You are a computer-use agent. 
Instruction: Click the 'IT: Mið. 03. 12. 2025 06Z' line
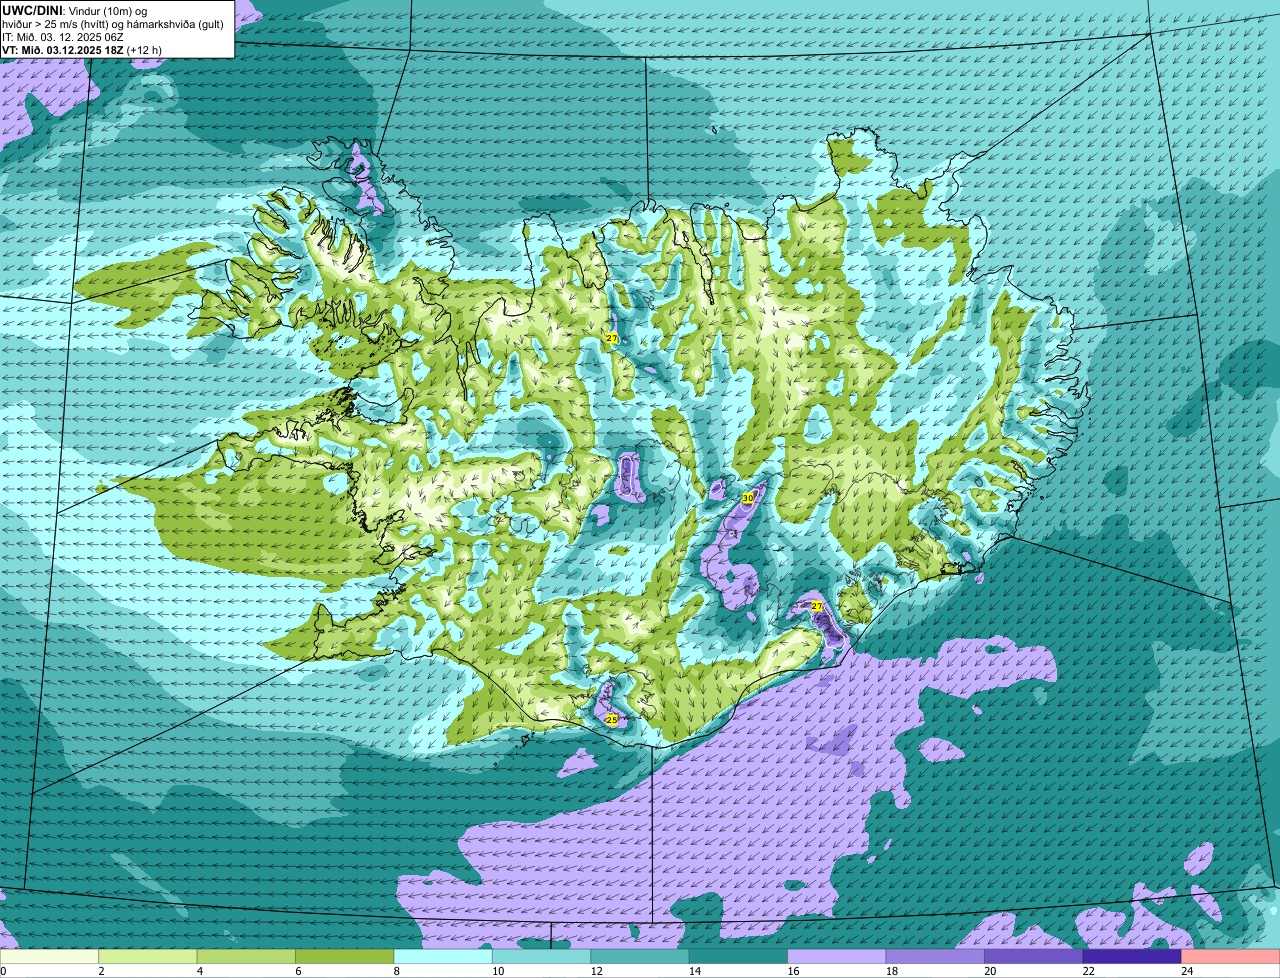(x=63, y=37)
